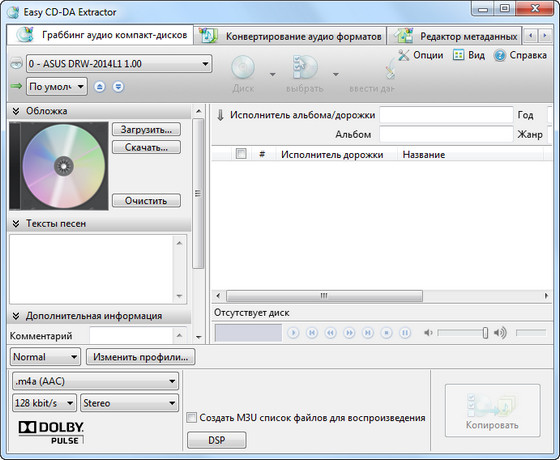Open the View (Вид) menu
The width and height of the screenshot is (560, 460).
pyautogui.click(x=469, y=55)
